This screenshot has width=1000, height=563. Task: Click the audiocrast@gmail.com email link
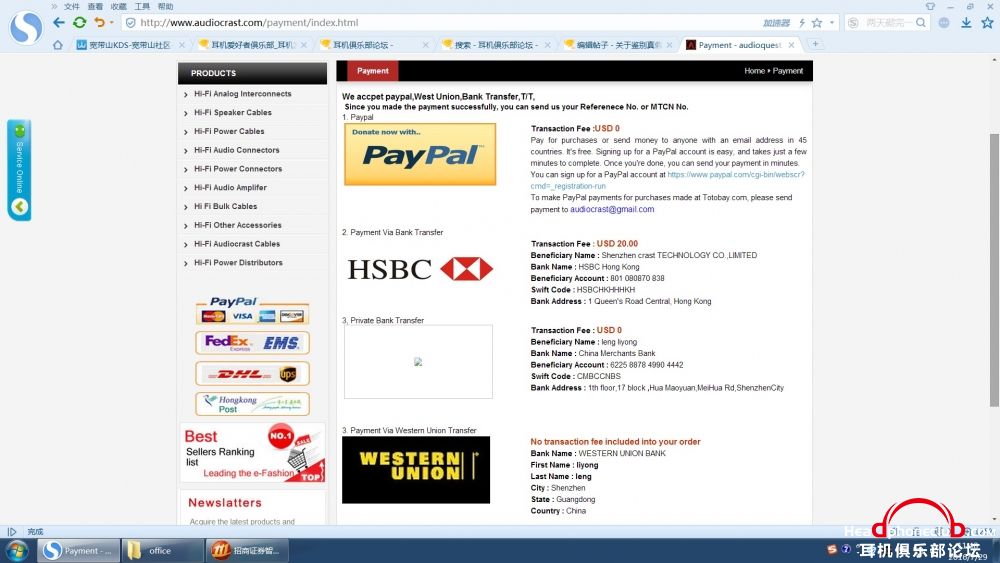pos(612,209)
